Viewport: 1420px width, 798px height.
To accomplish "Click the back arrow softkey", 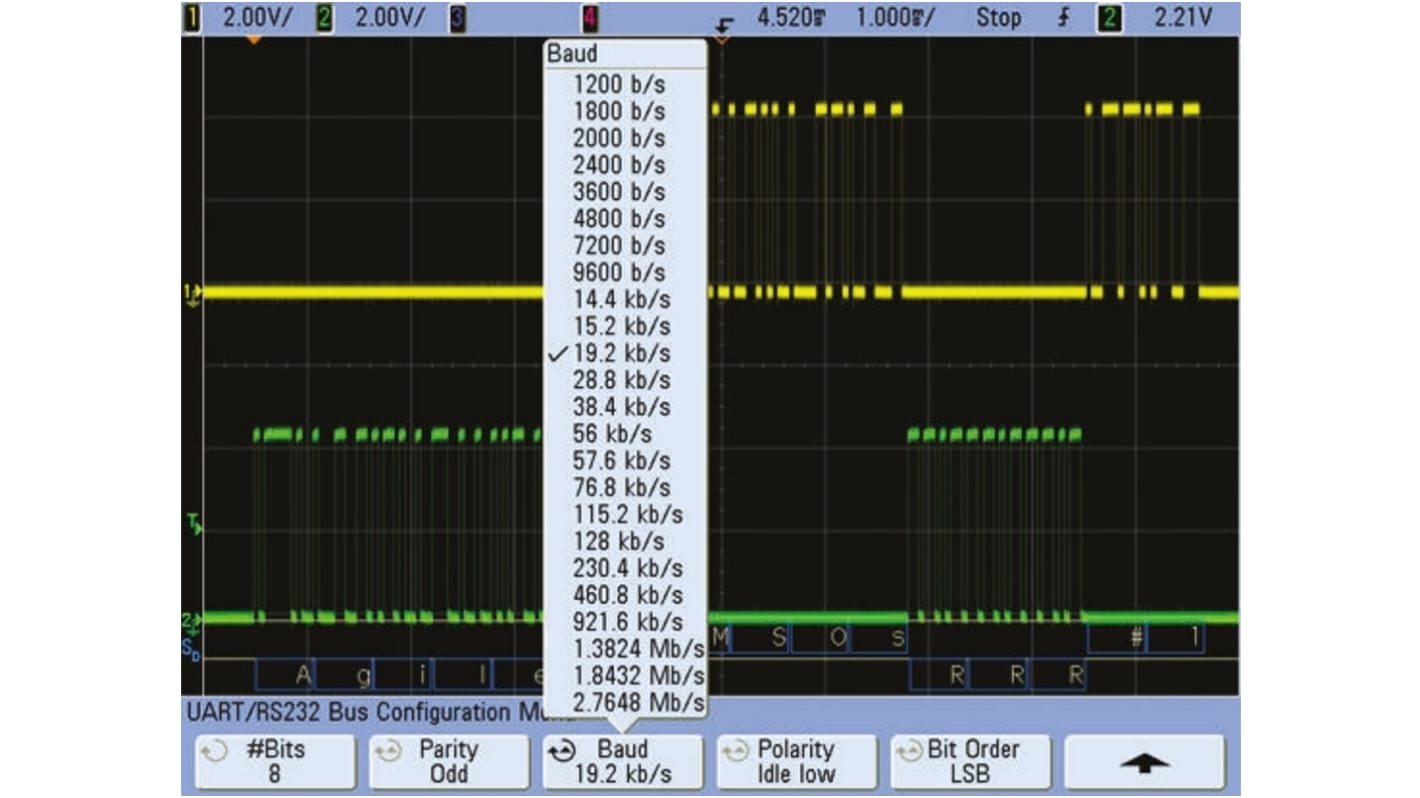I will click(x=1144, y=761).
